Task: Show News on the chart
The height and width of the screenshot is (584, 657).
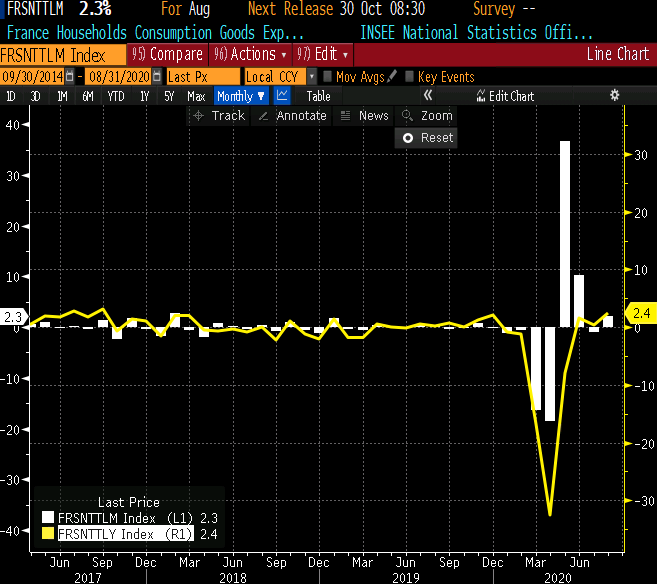Action: 365,116
